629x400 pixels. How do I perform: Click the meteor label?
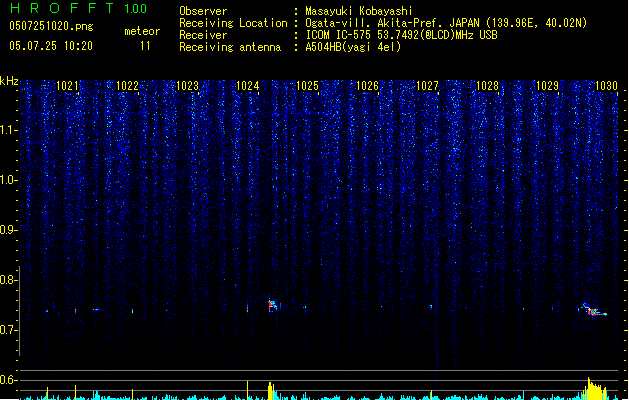142,31
